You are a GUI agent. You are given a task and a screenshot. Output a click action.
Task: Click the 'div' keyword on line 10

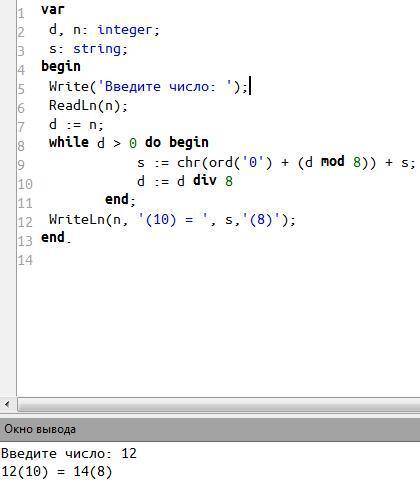205,181
